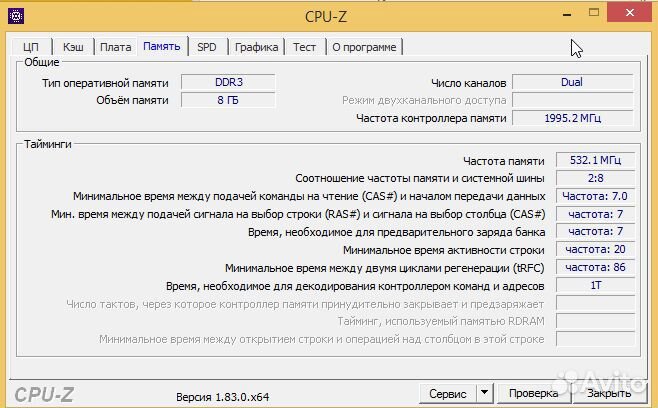The width and height of the screenshot is (658, 408).
Task: Click the Проверка button
Action: [533, 394]
